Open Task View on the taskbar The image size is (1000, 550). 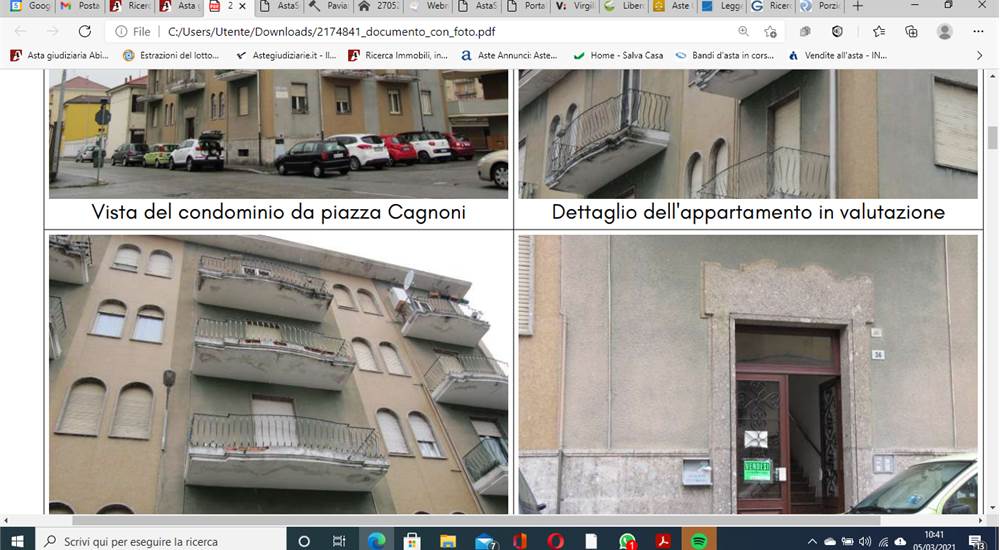339,541
